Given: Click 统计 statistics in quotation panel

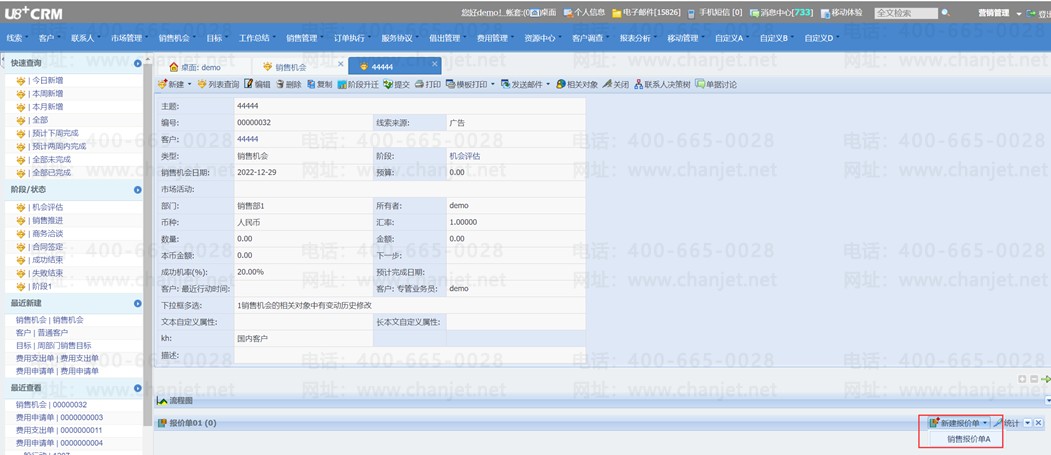Looking at the screenshot, I should (x=1006, y=423).
